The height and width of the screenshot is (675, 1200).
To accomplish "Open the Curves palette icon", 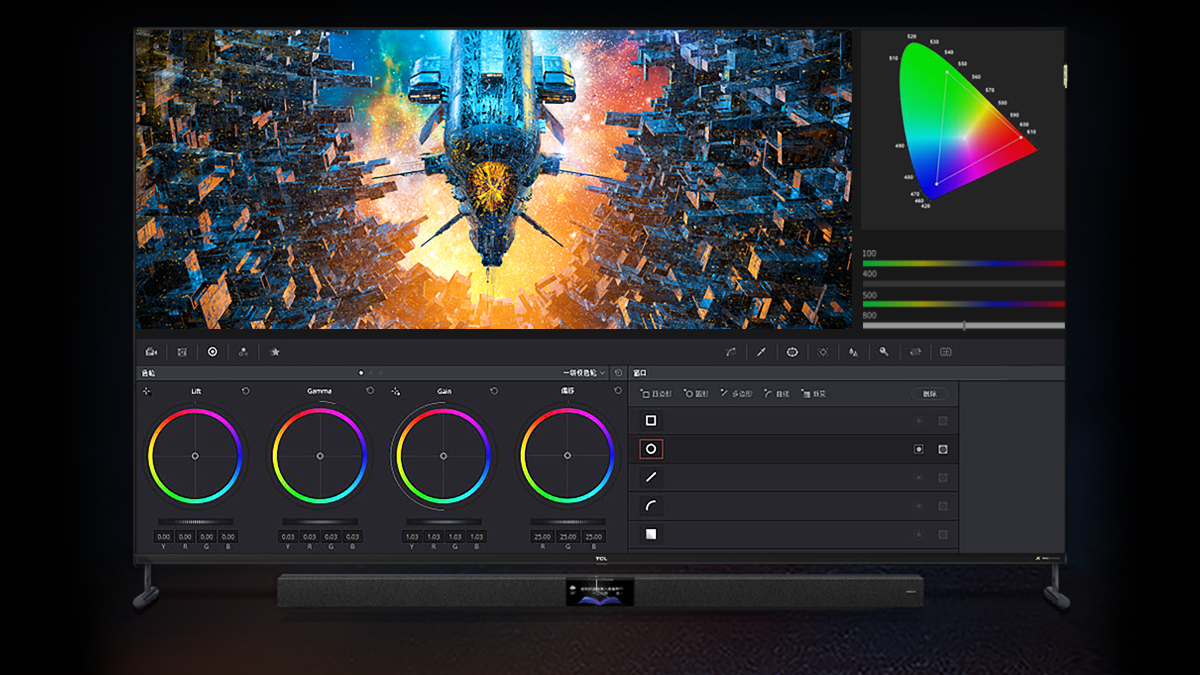I will click(731, 352).
